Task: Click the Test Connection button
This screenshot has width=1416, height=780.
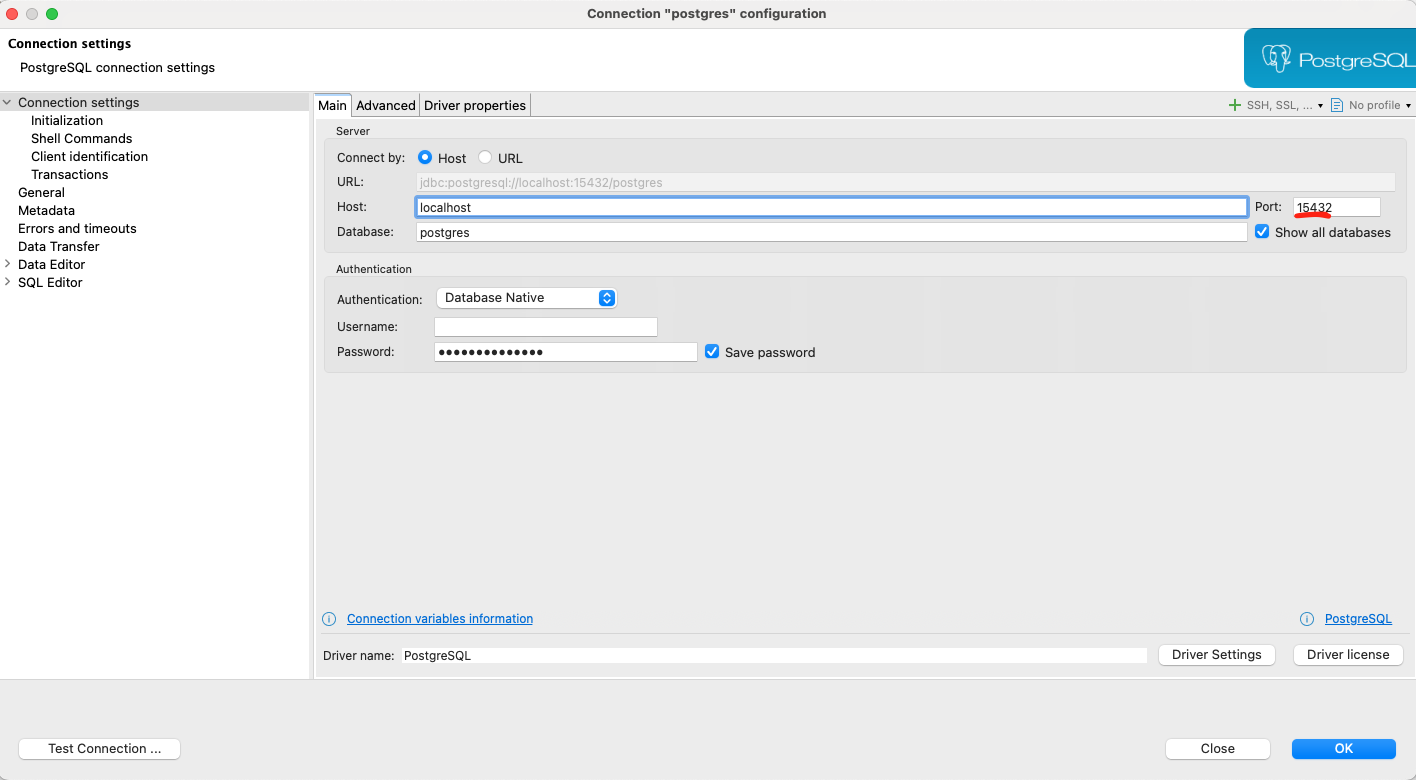Action: coord(99,748)
